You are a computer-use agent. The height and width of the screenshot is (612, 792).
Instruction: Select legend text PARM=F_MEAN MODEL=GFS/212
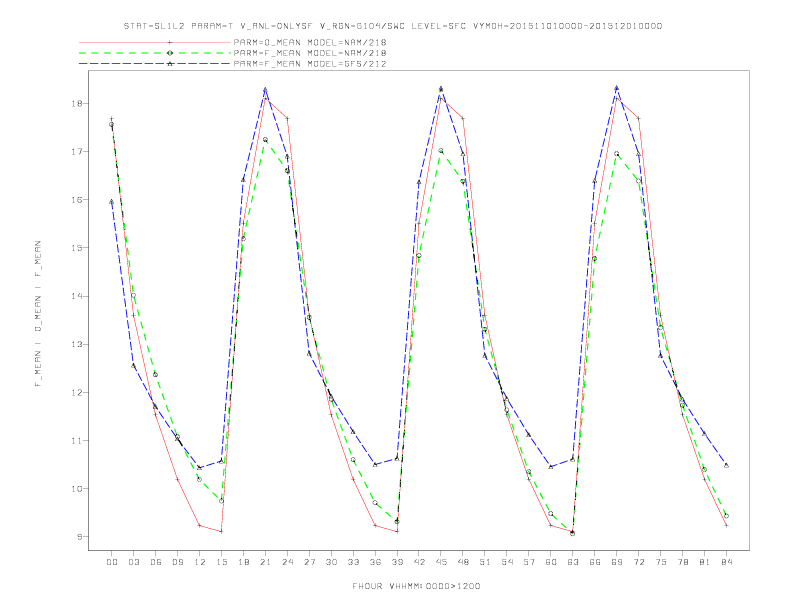(x=310, y=64)
